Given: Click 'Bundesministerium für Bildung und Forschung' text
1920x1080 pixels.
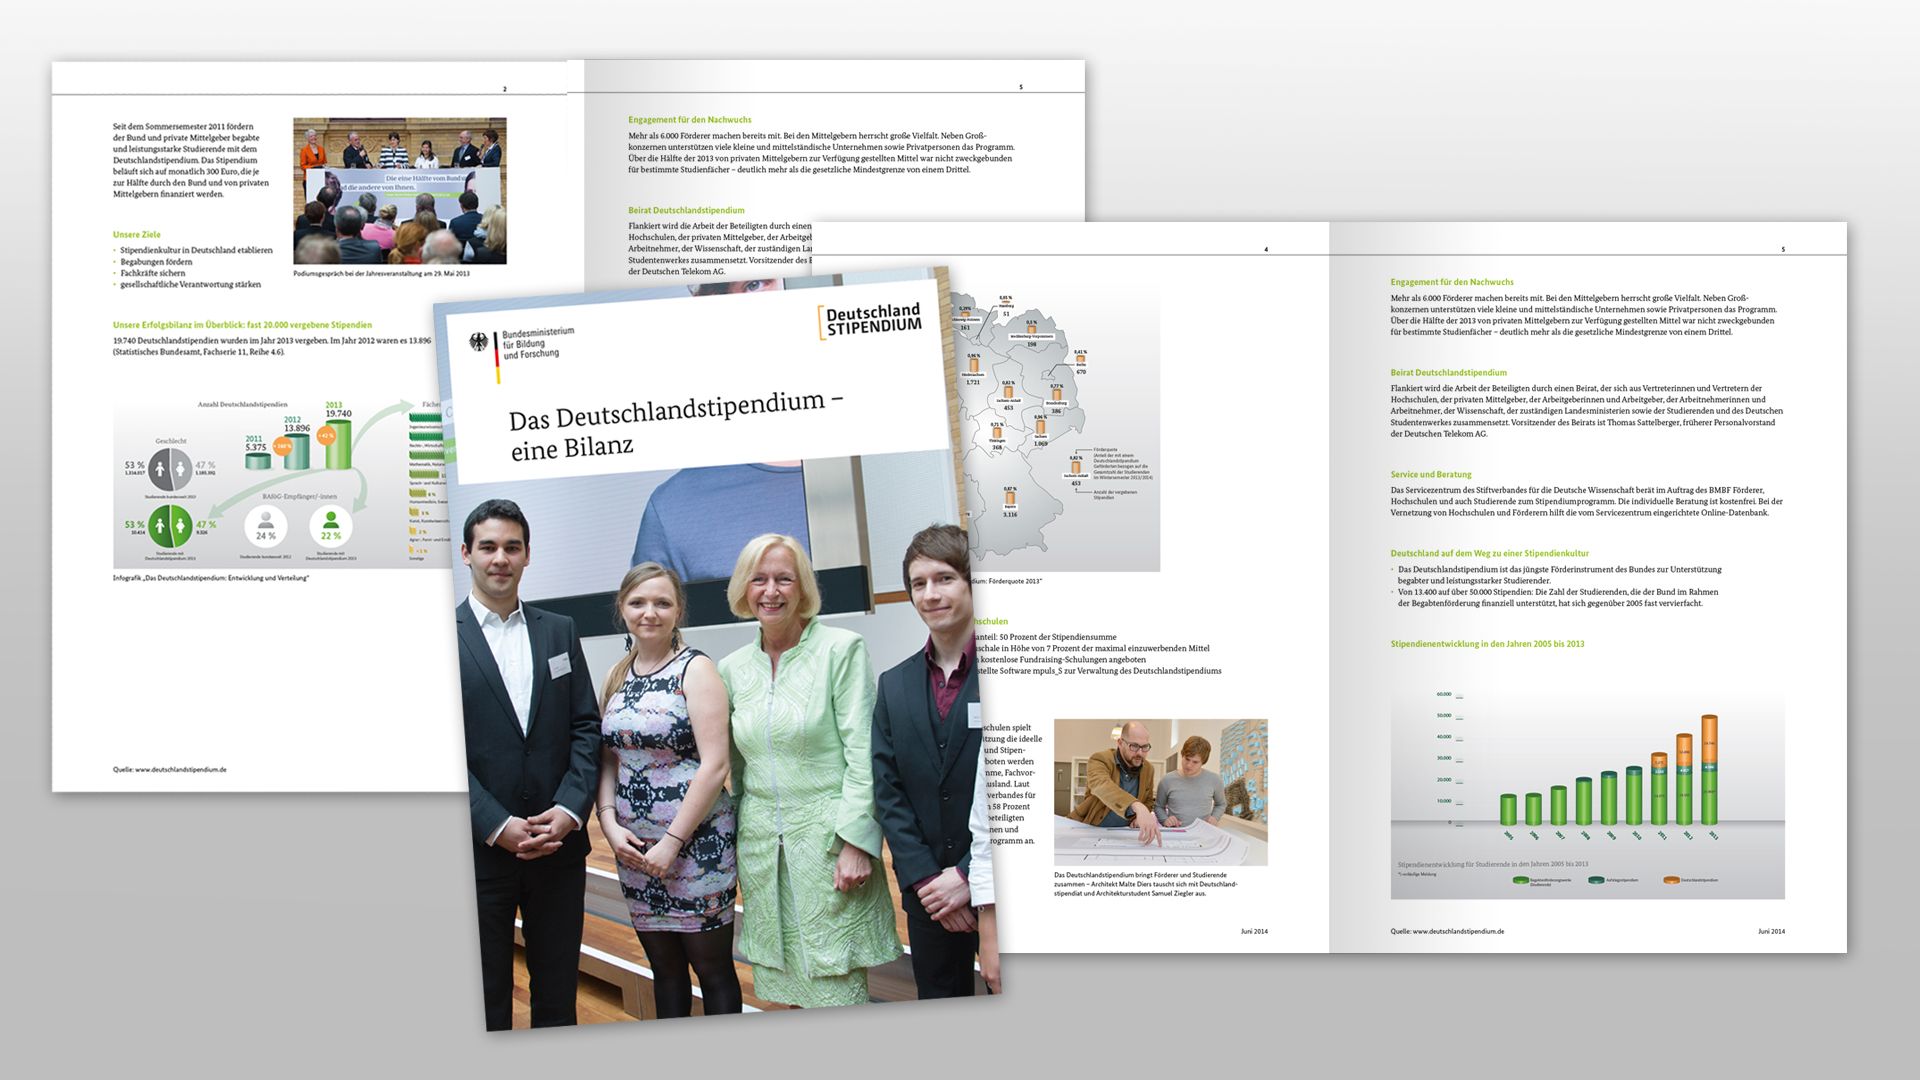Looking at the screenshot, I should 538,343.
